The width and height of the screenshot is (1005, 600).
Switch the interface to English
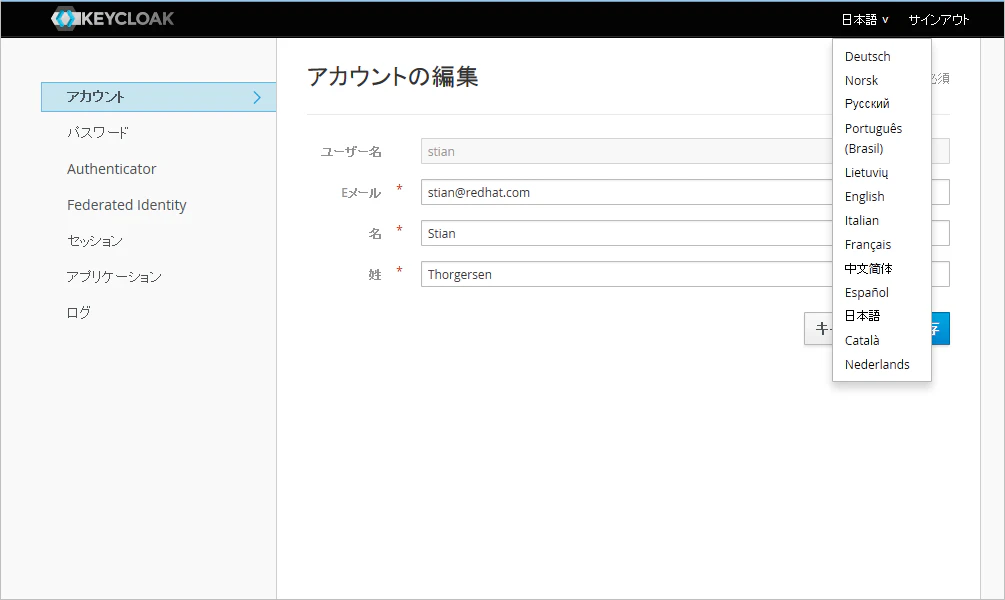pyautogui.click(x=864, y=196)
